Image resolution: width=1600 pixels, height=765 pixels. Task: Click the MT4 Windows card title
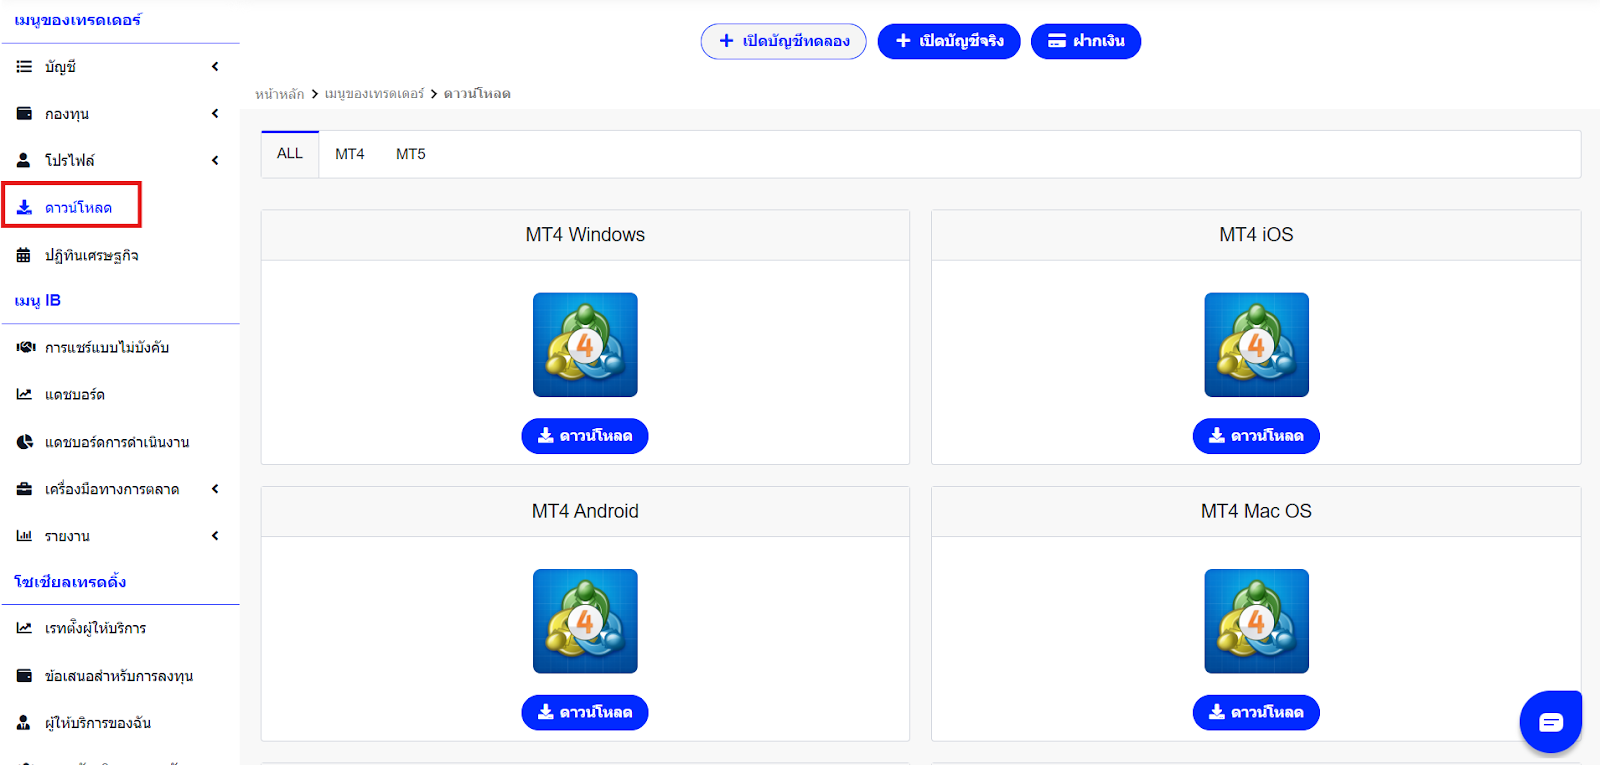[x=585, y=235]
